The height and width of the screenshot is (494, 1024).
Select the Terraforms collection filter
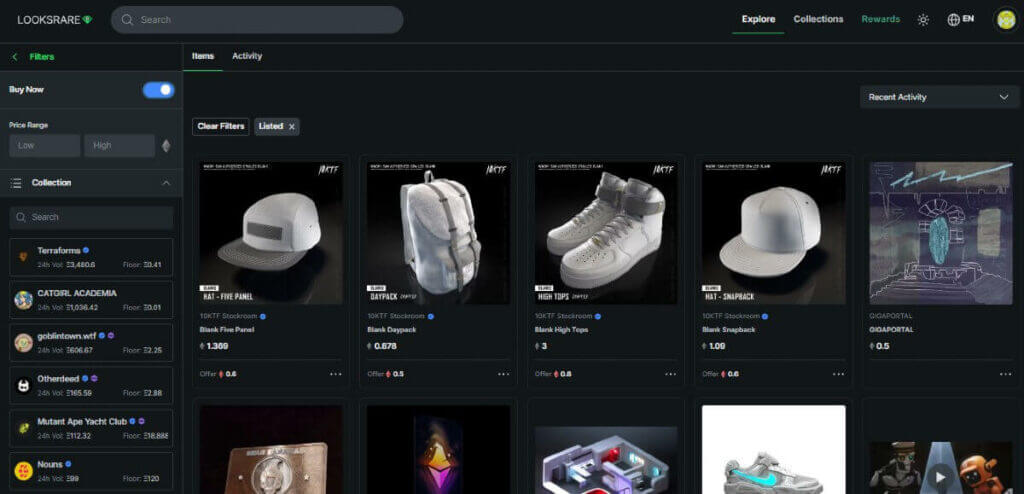[x=91, y=257]
